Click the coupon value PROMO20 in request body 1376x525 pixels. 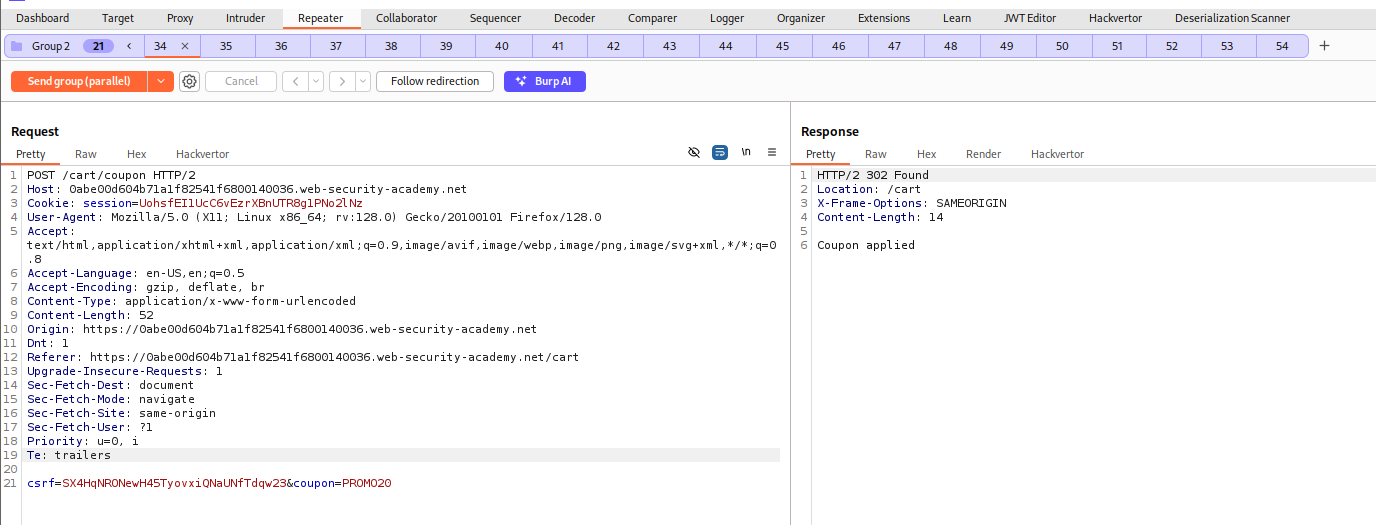pos(366,483)
